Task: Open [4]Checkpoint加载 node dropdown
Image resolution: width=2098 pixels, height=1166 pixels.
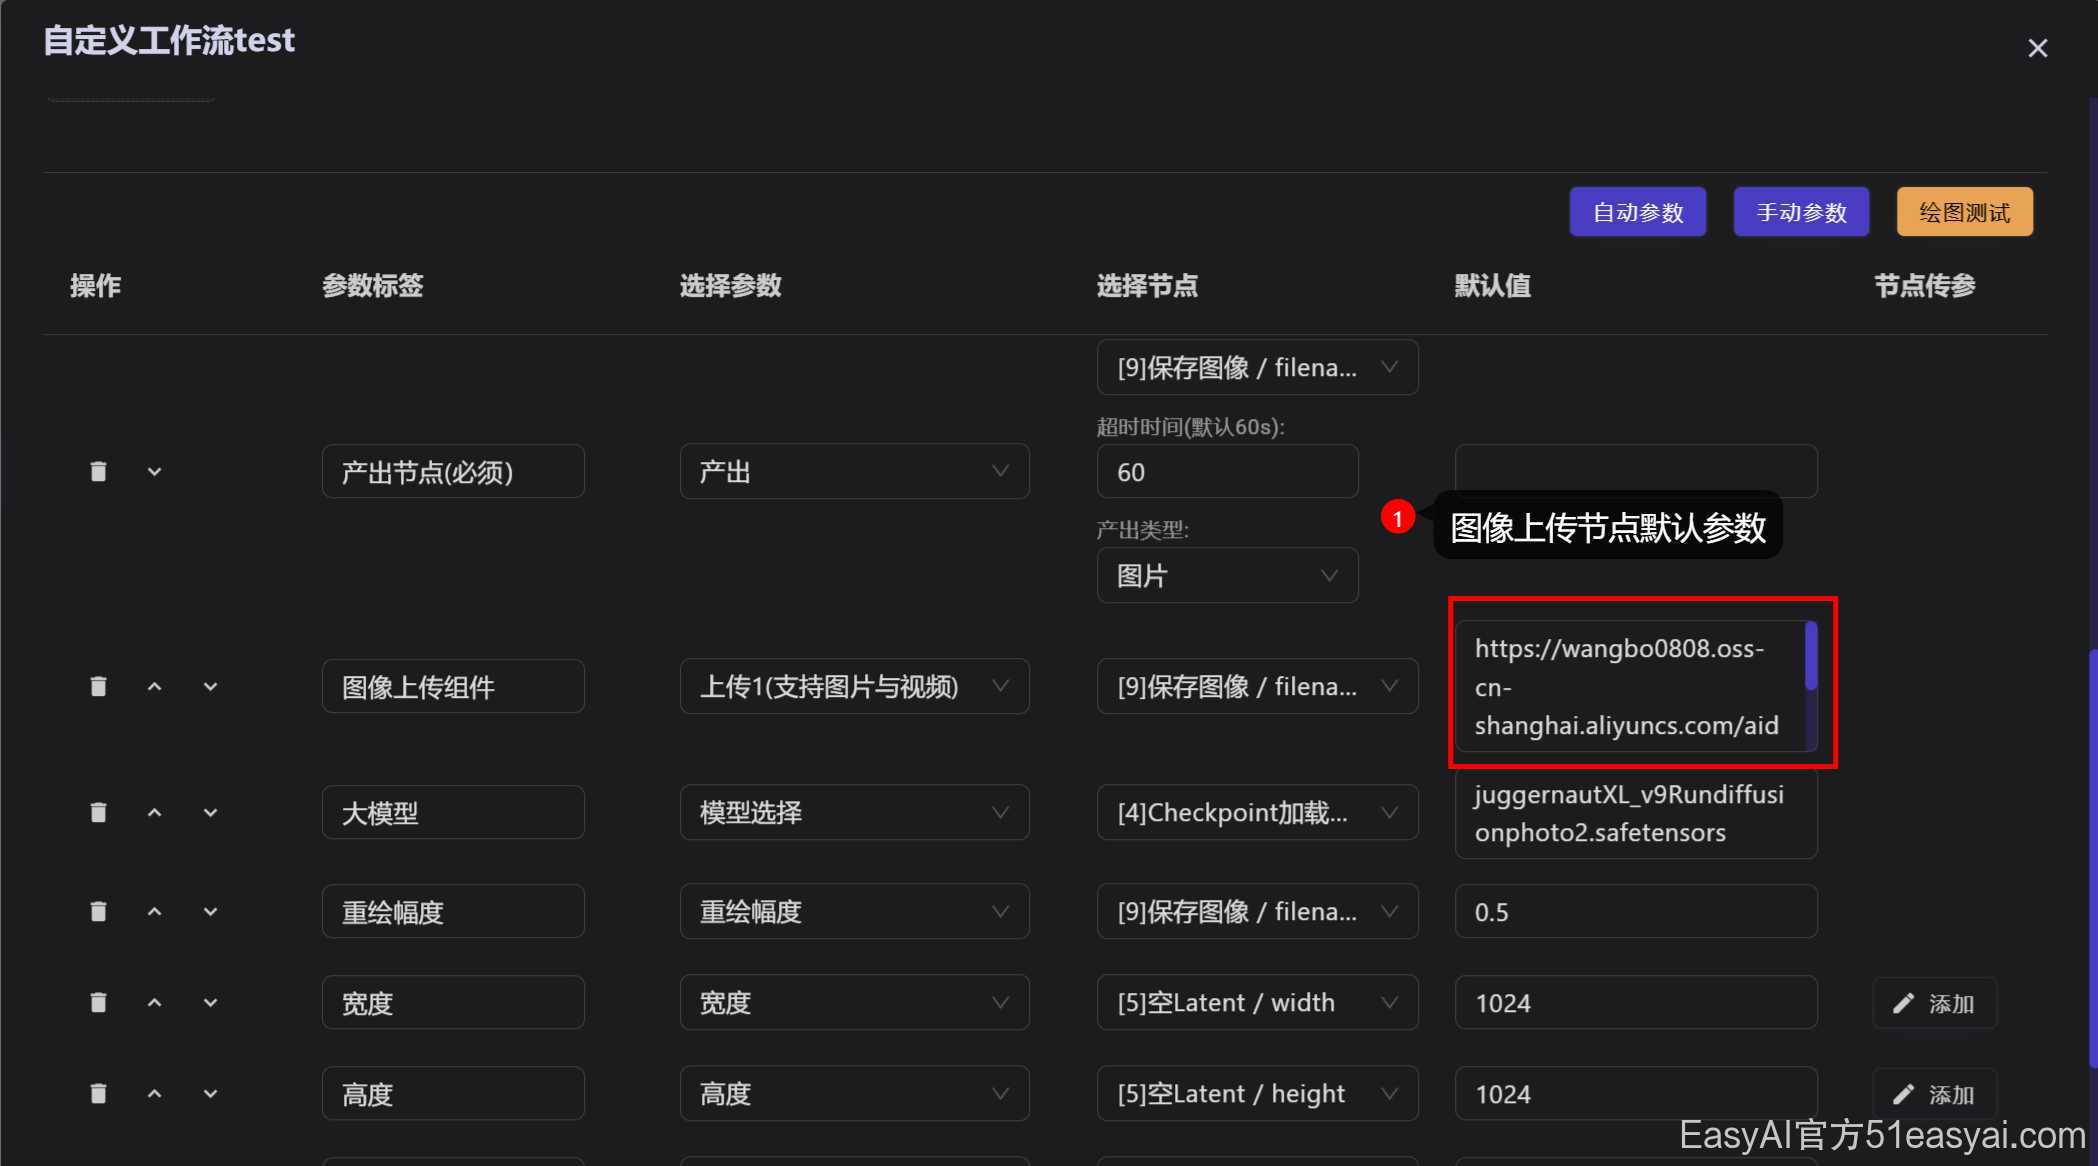Action: click(1257, 812)
